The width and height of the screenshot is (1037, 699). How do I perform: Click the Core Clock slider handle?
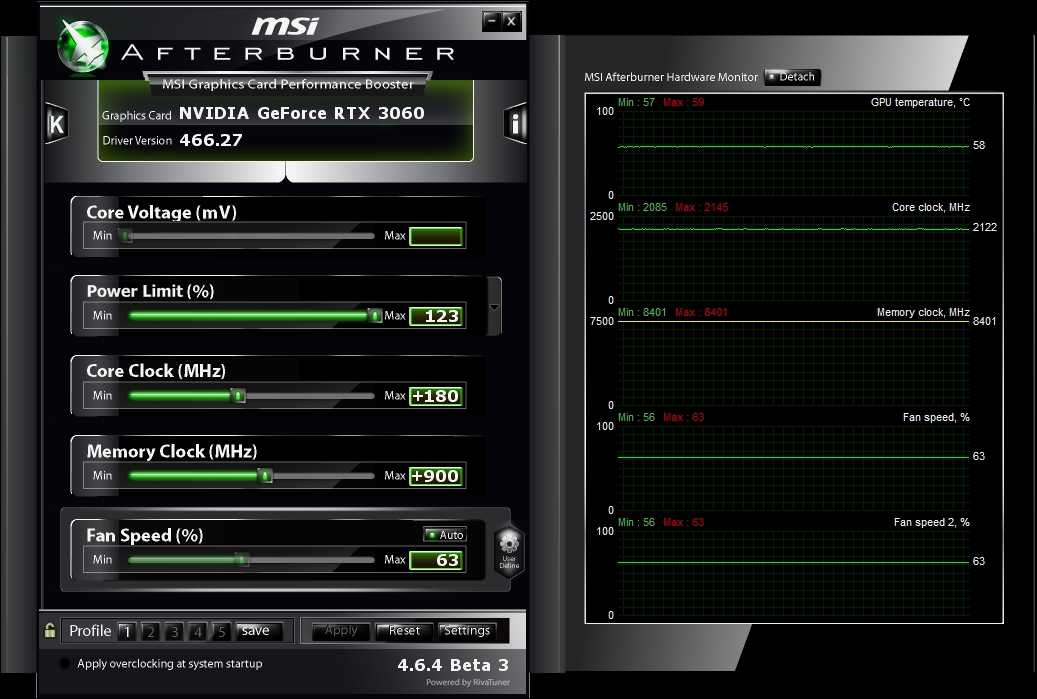click(x=238, y=396)
